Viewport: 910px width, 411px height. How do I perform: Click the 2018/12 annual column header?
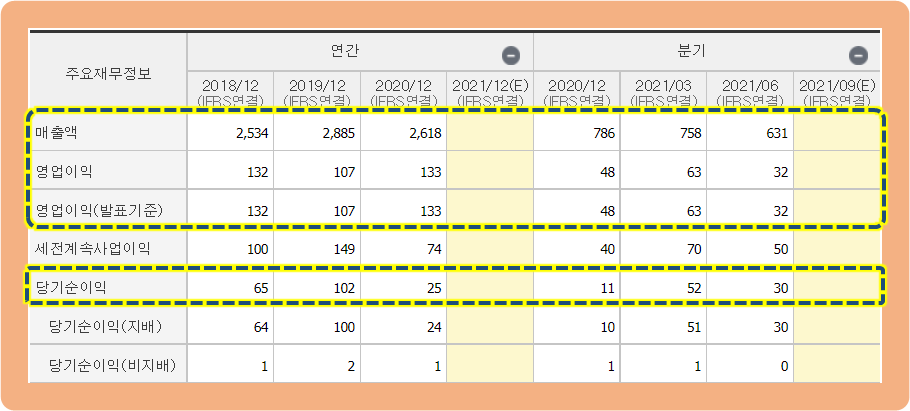coord(230,92)
